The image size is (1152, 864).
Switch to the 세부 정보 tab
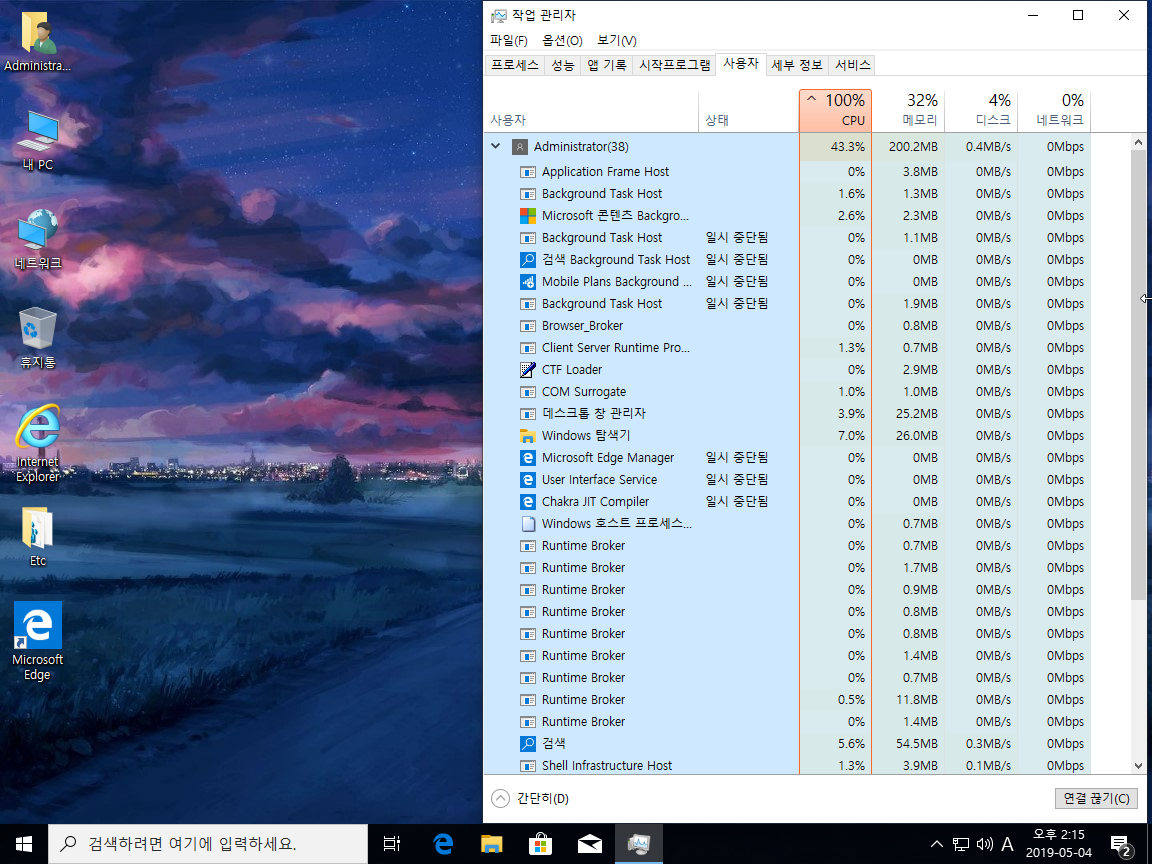pos(797,65)
